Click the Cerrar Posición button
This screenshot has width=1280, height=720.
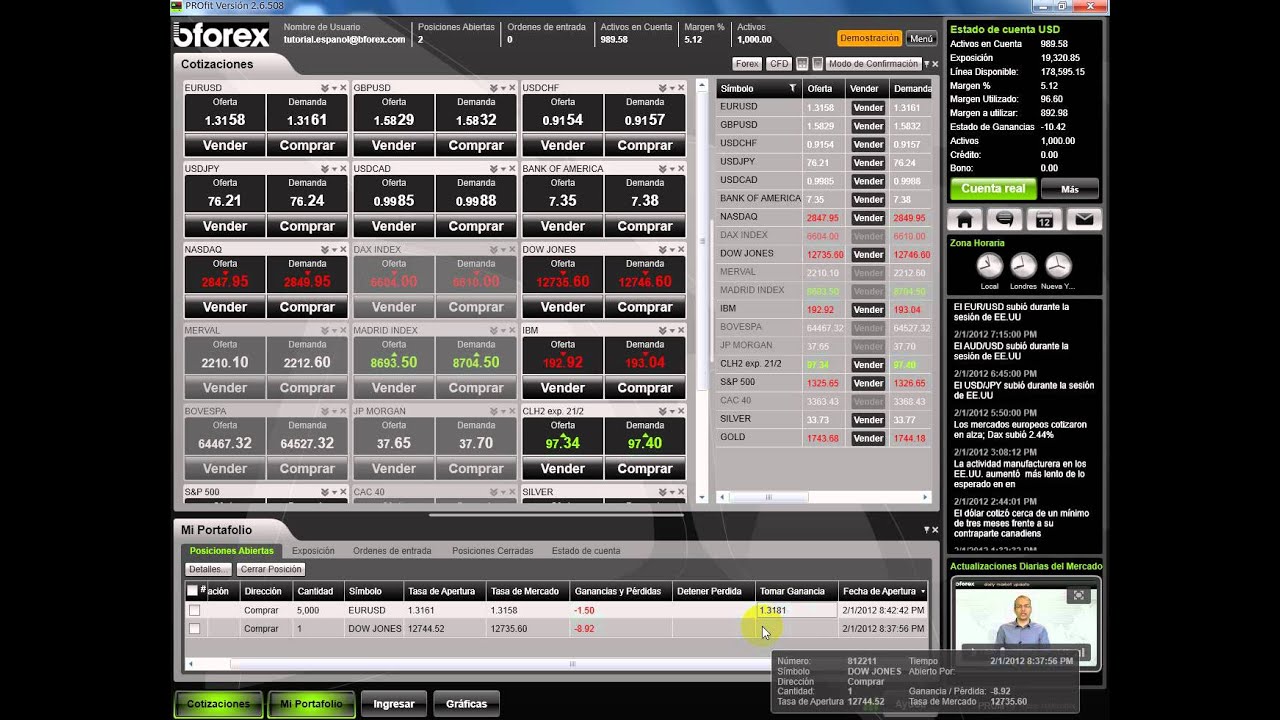271,569
